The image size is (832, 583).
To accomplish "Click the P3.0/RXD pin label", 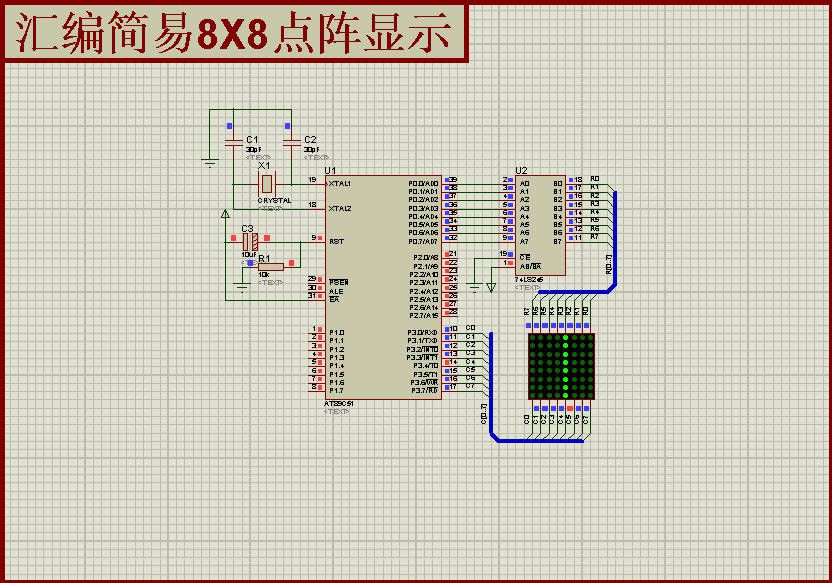I will click(x=423, y=333).
